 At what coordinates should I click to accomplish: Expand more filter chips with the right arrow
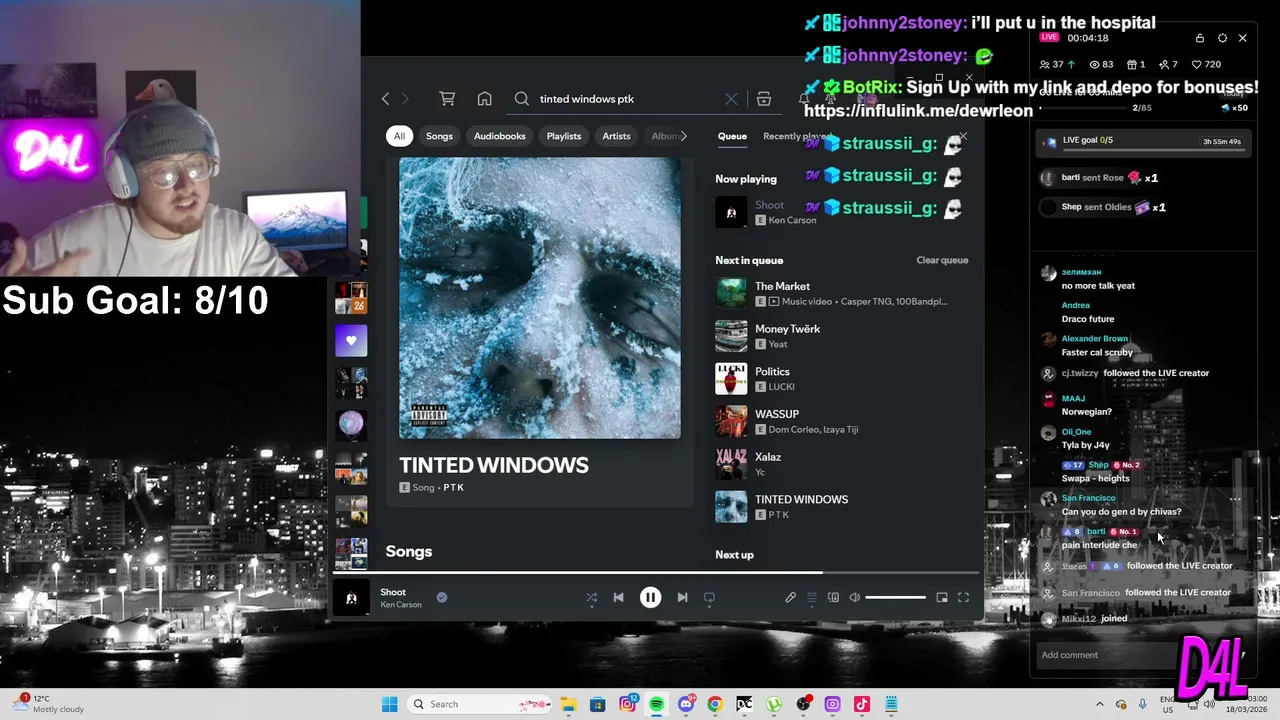[683, 136]
